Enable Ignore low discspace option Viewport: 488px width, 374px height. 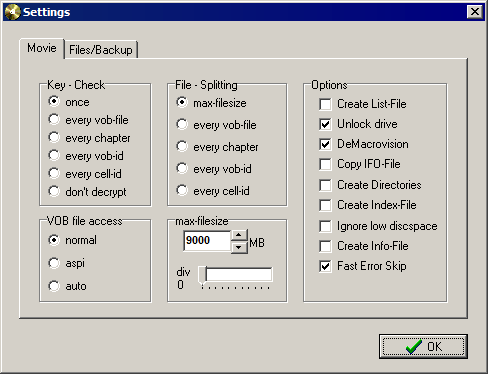pos(325,226)
